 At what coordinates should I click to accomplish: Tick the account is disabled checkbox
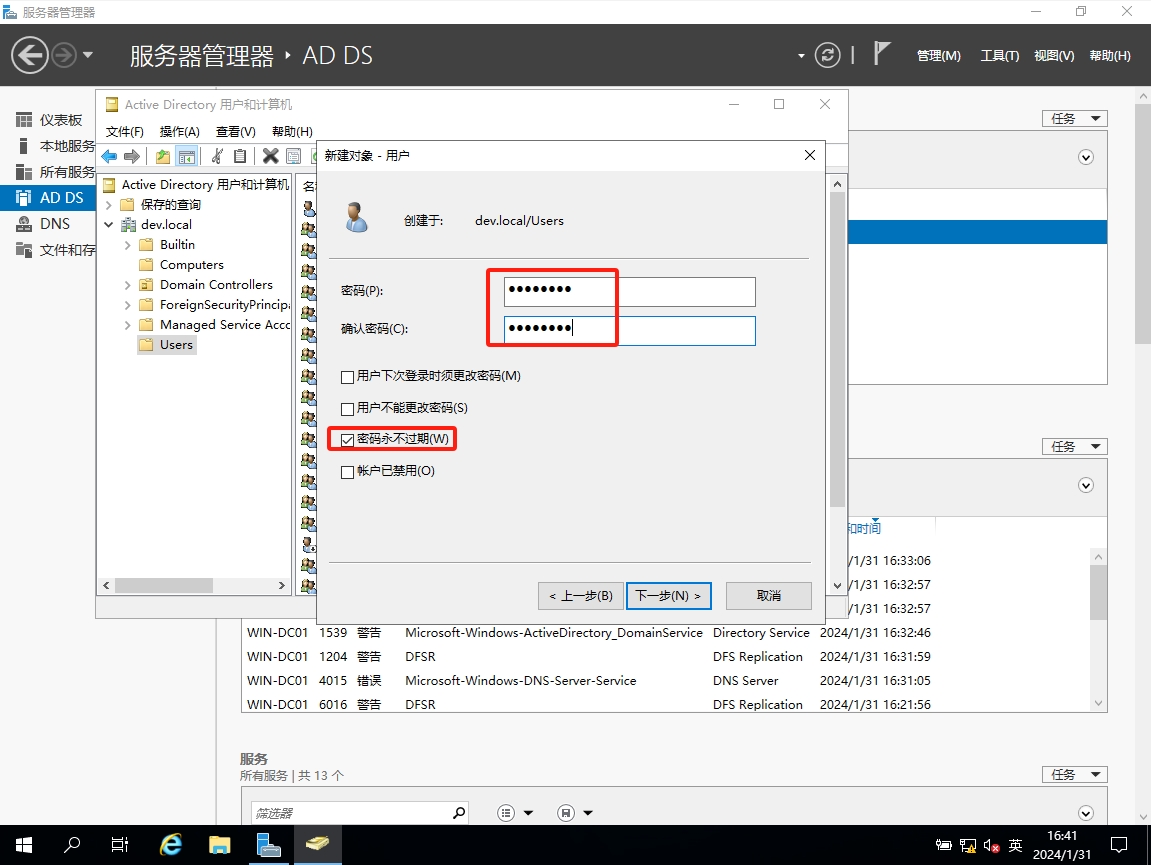coord(348,472)
